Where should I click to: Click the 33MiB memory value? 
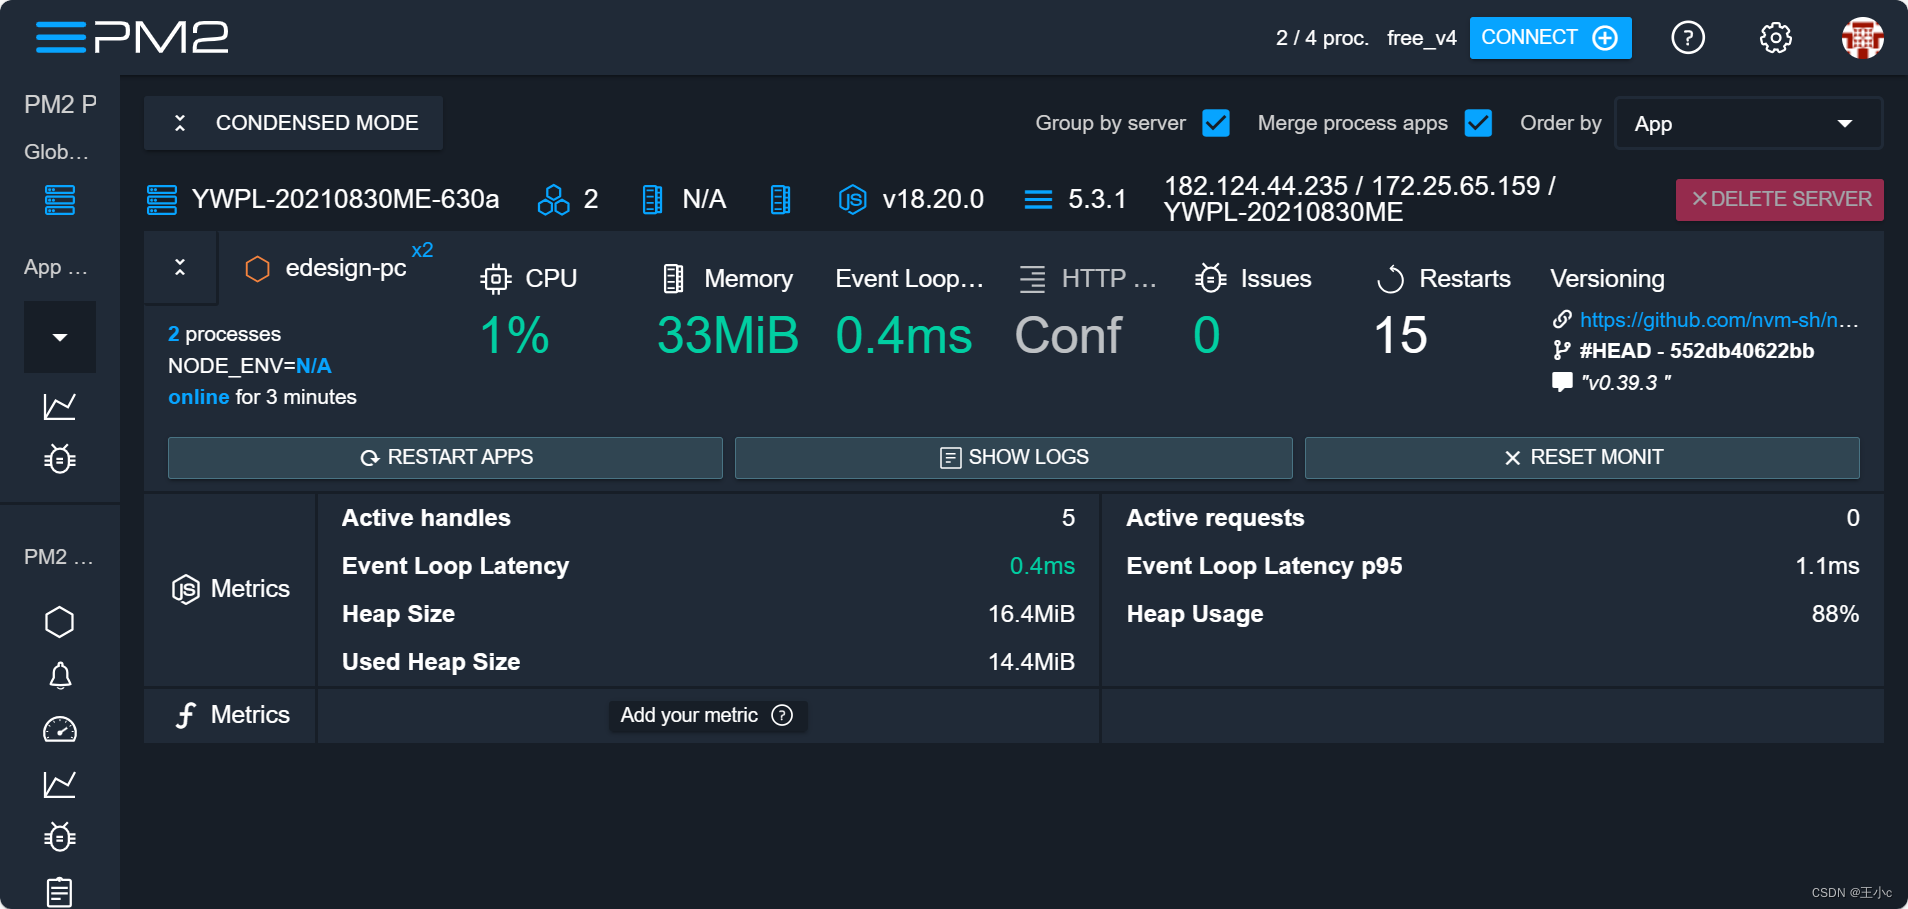click(x=728, y=335)
